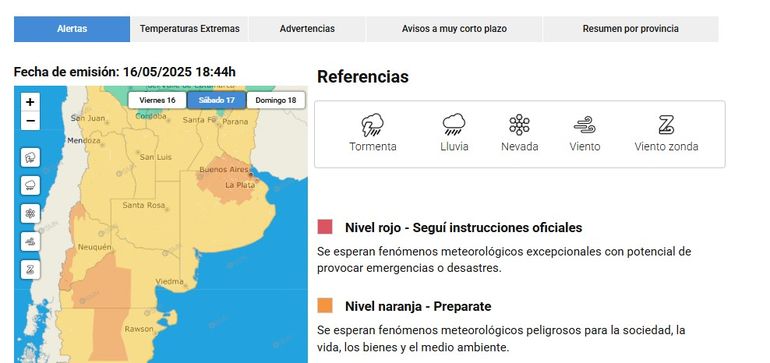Open the Temperaturas Extremas tab
Viewport: 770px width, 363px height.
[x=190, y=29]
